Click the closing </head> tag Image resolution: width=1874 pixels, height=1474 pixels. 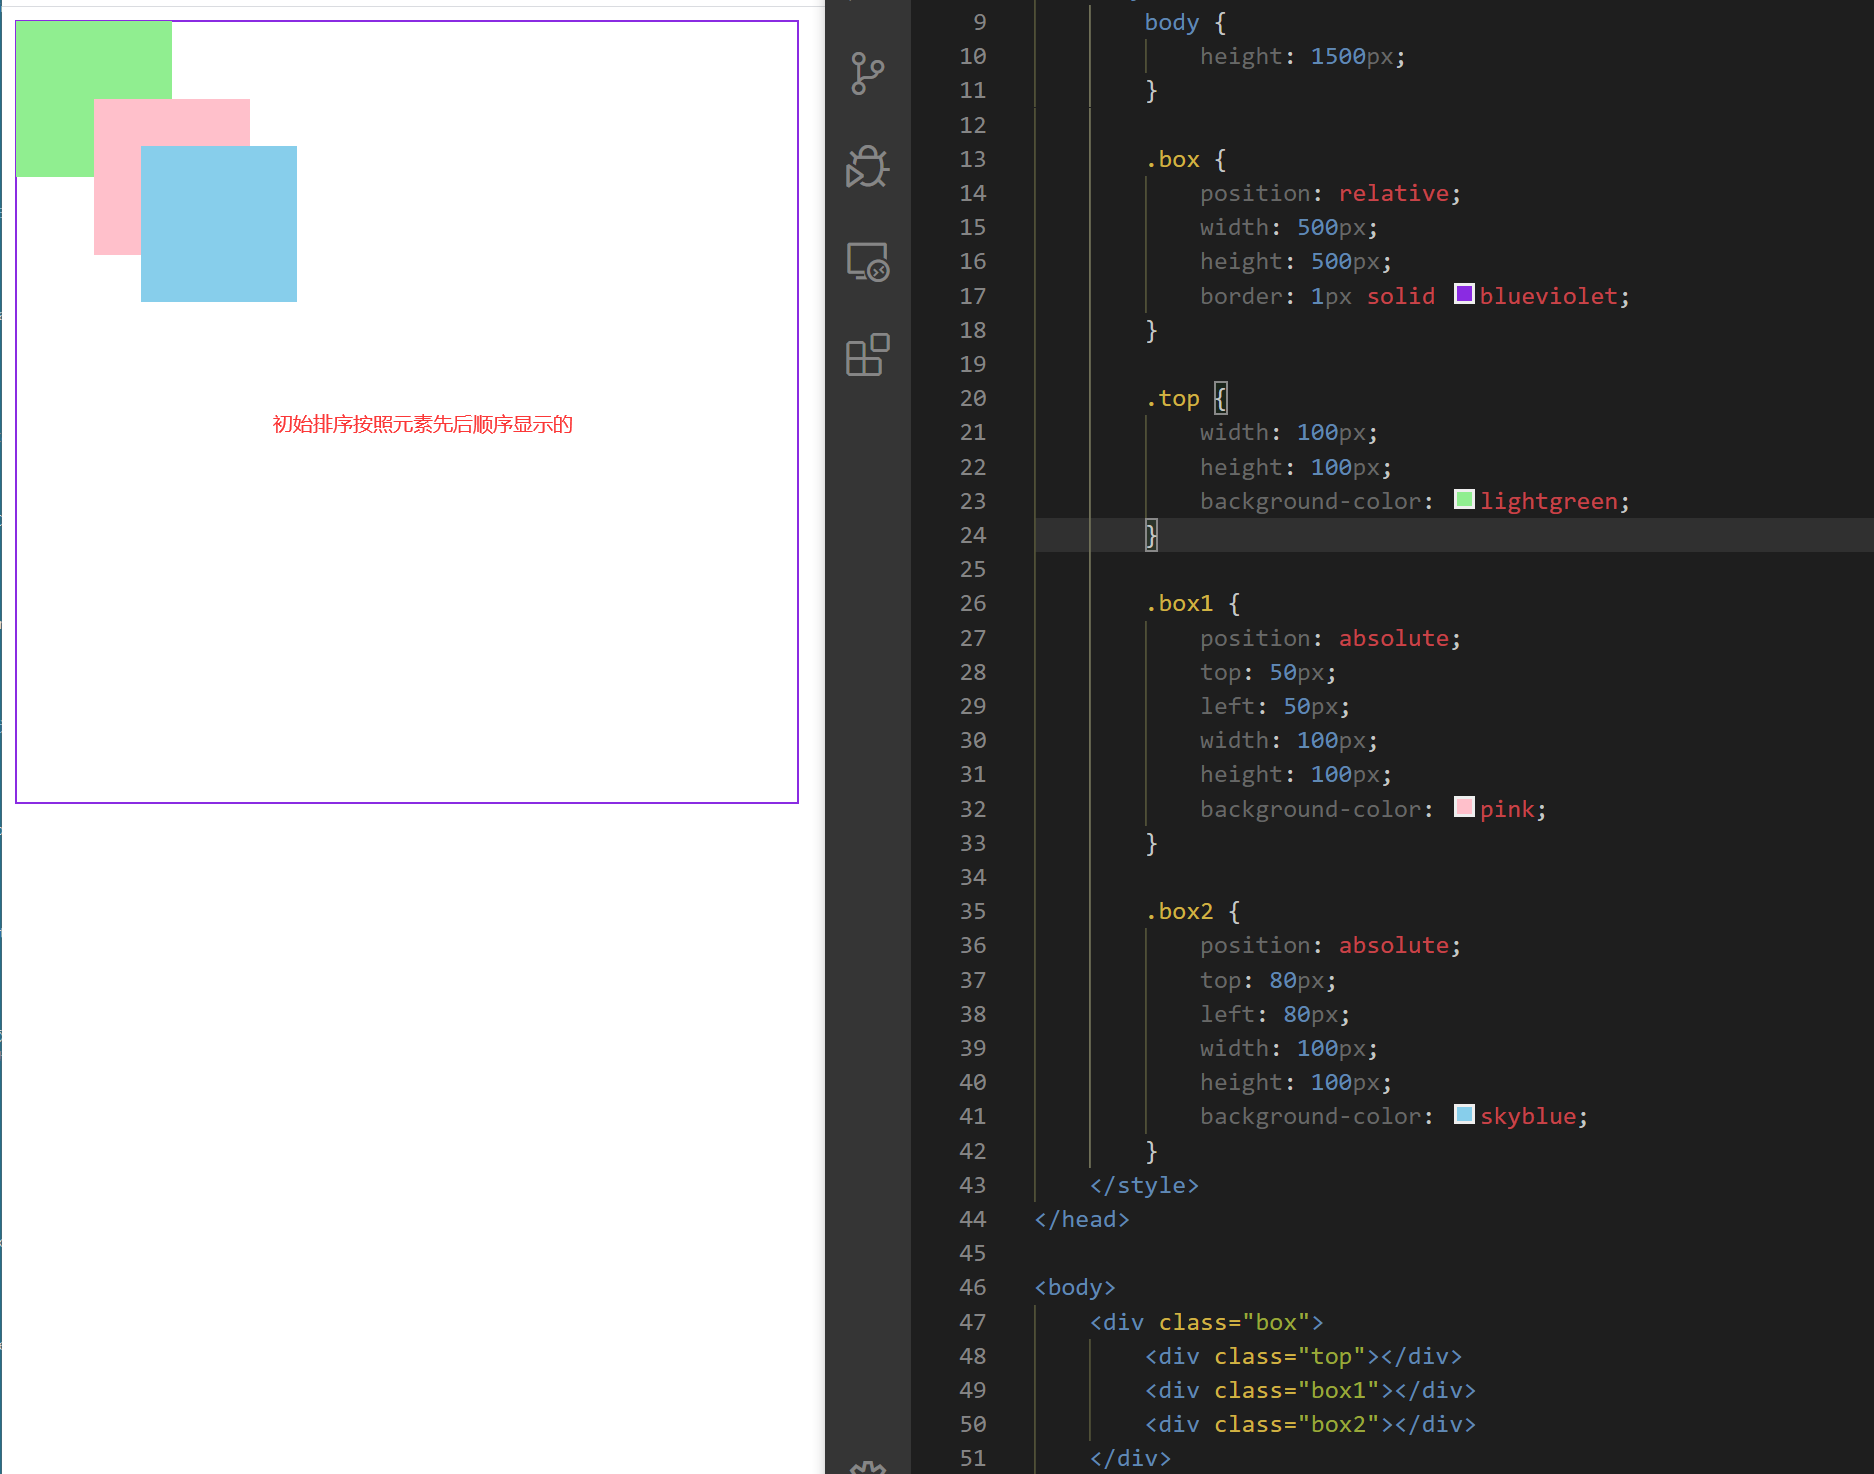pyautogui.click(x=1082, y=1219)
